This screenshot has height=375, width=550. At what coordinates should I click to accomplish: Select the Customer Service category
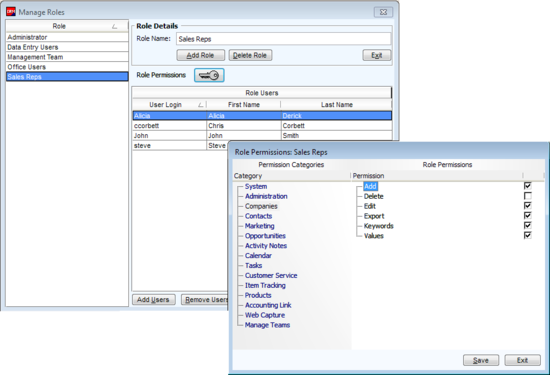(x=271, y=275)
